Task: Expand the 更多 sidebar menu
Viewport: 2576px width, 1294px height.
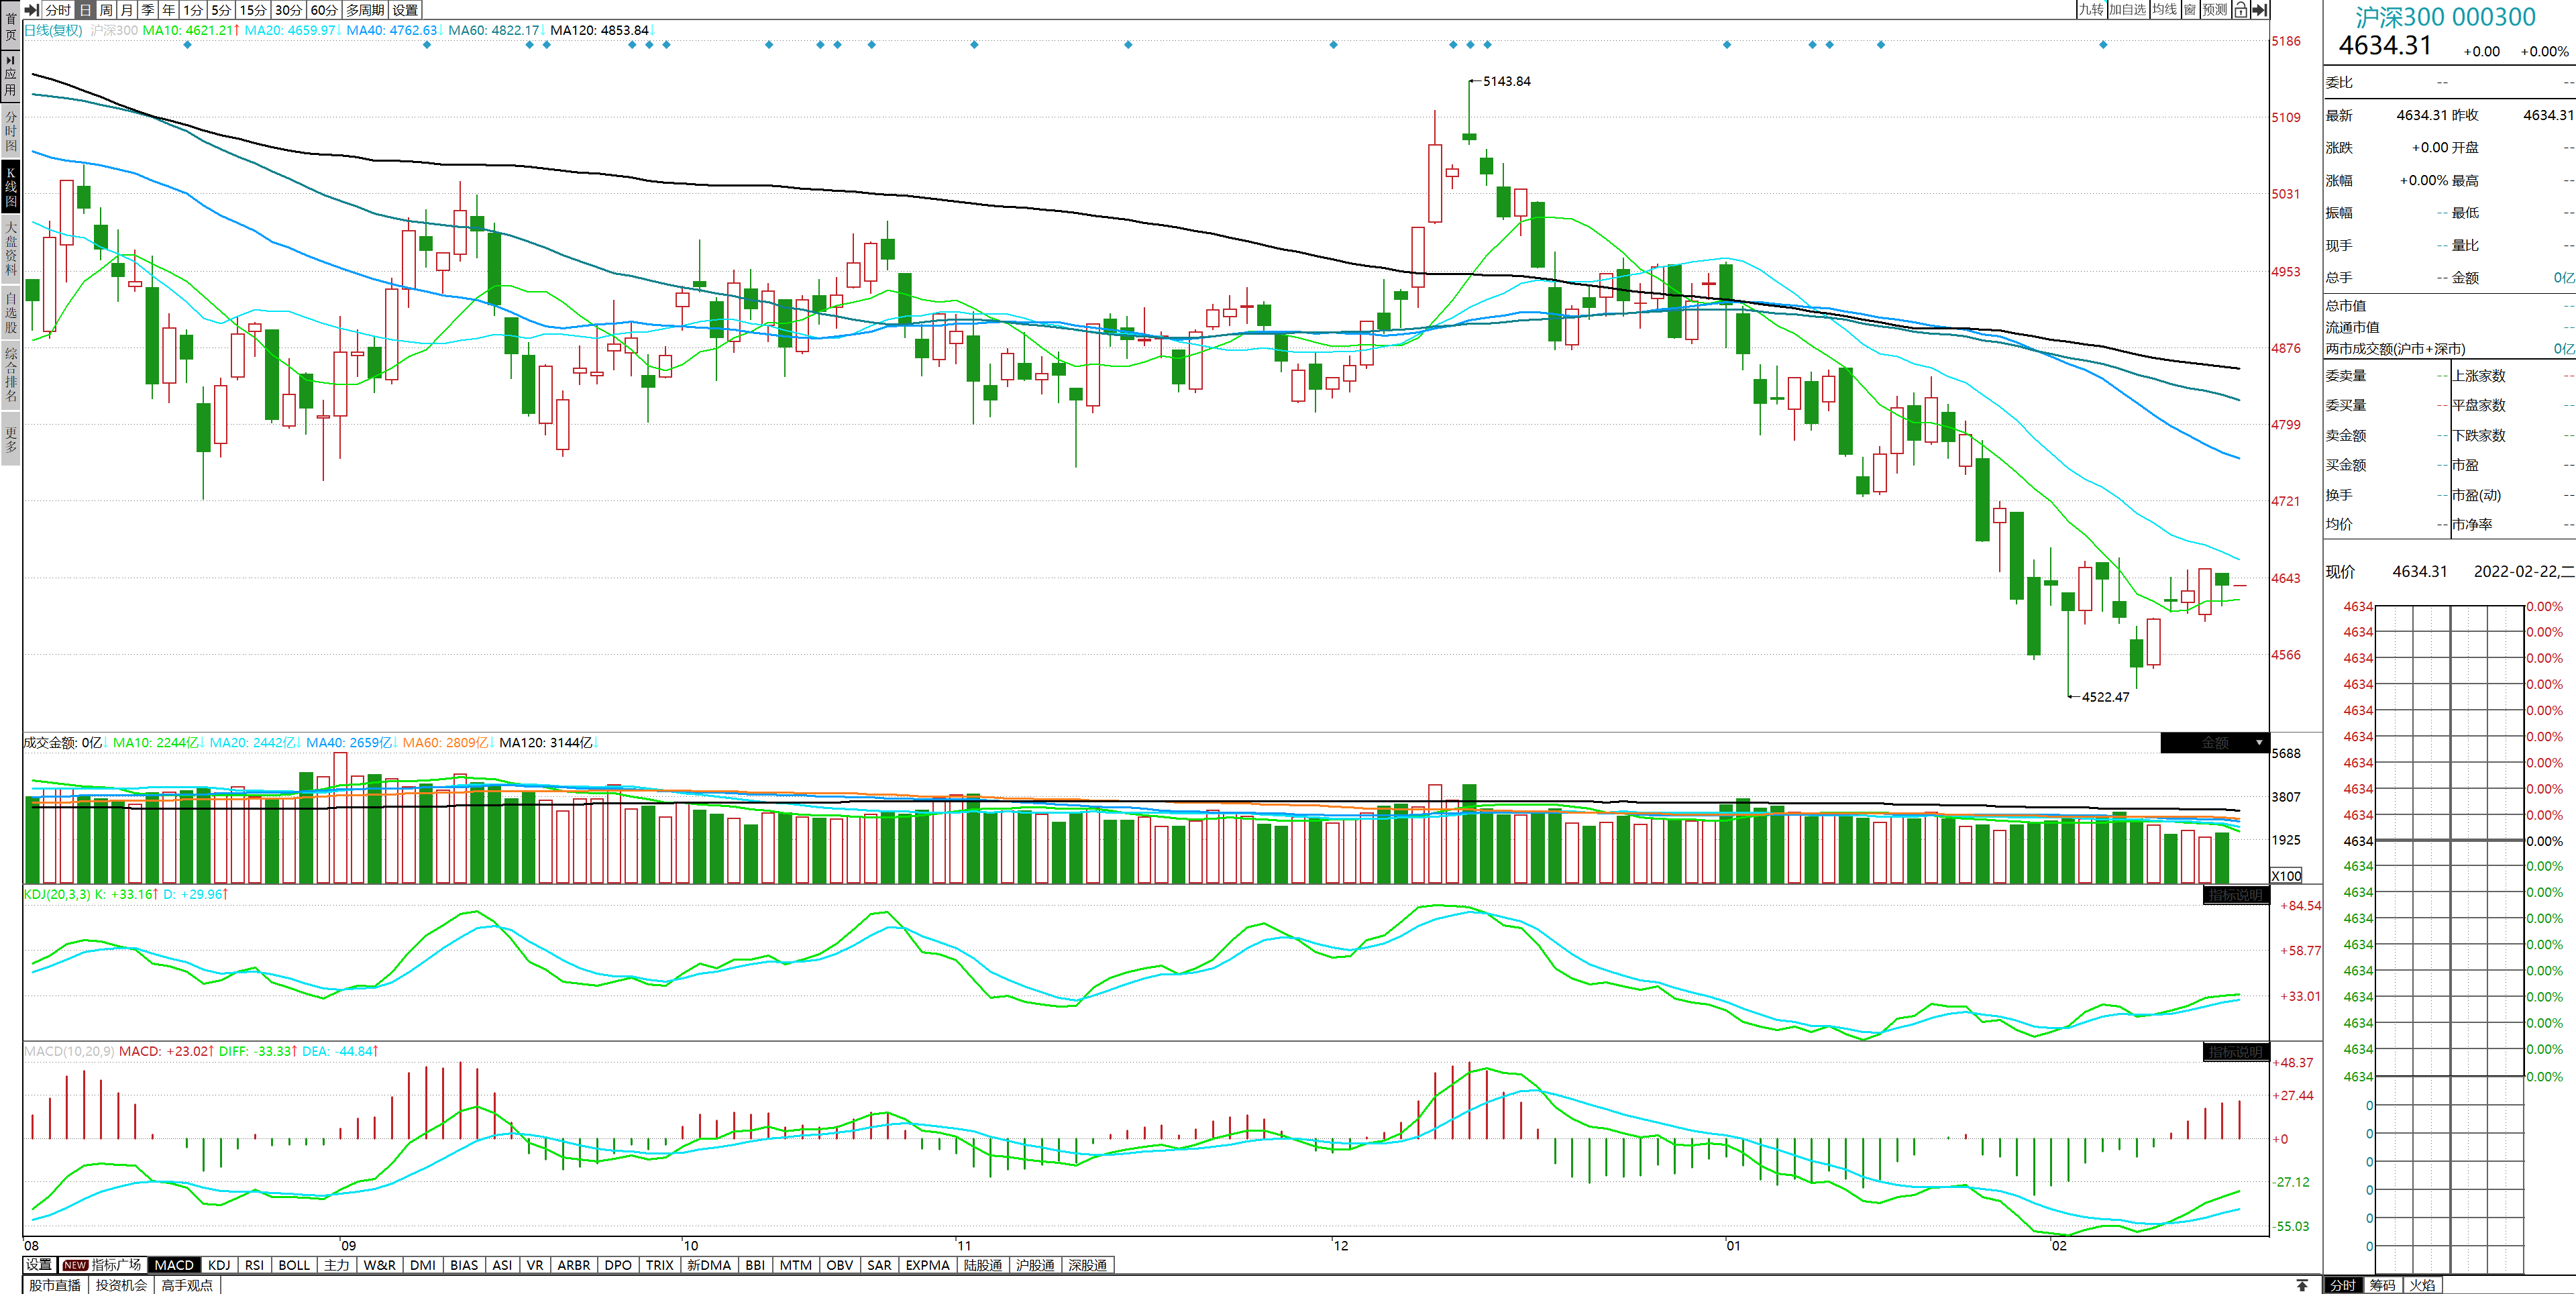Action: (10, 439)
